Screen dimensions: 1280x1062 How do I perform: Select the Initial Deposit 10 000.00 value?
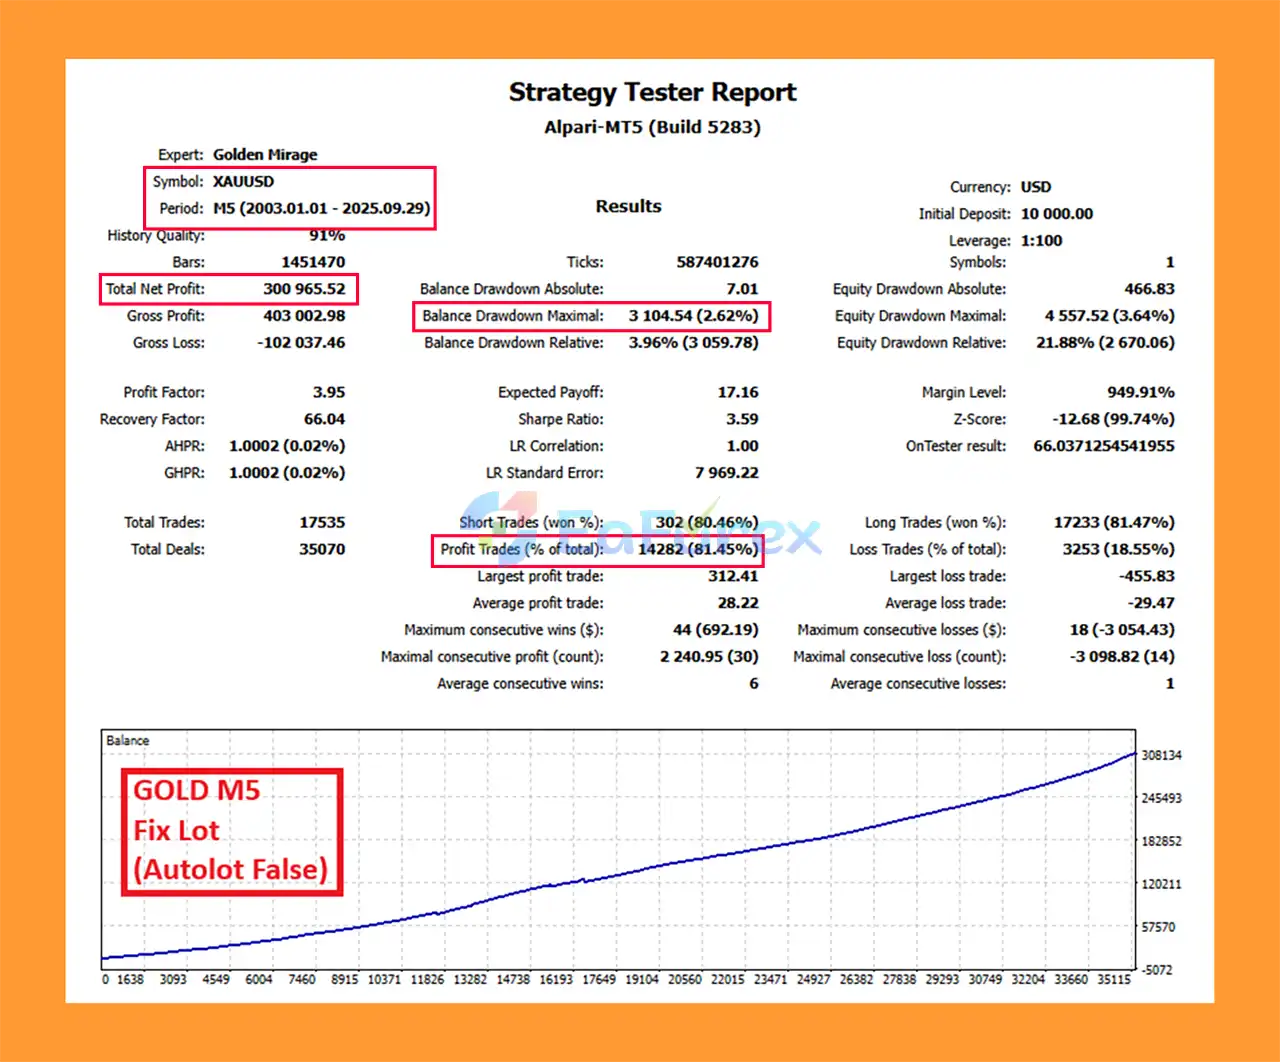coord(1056,214)
